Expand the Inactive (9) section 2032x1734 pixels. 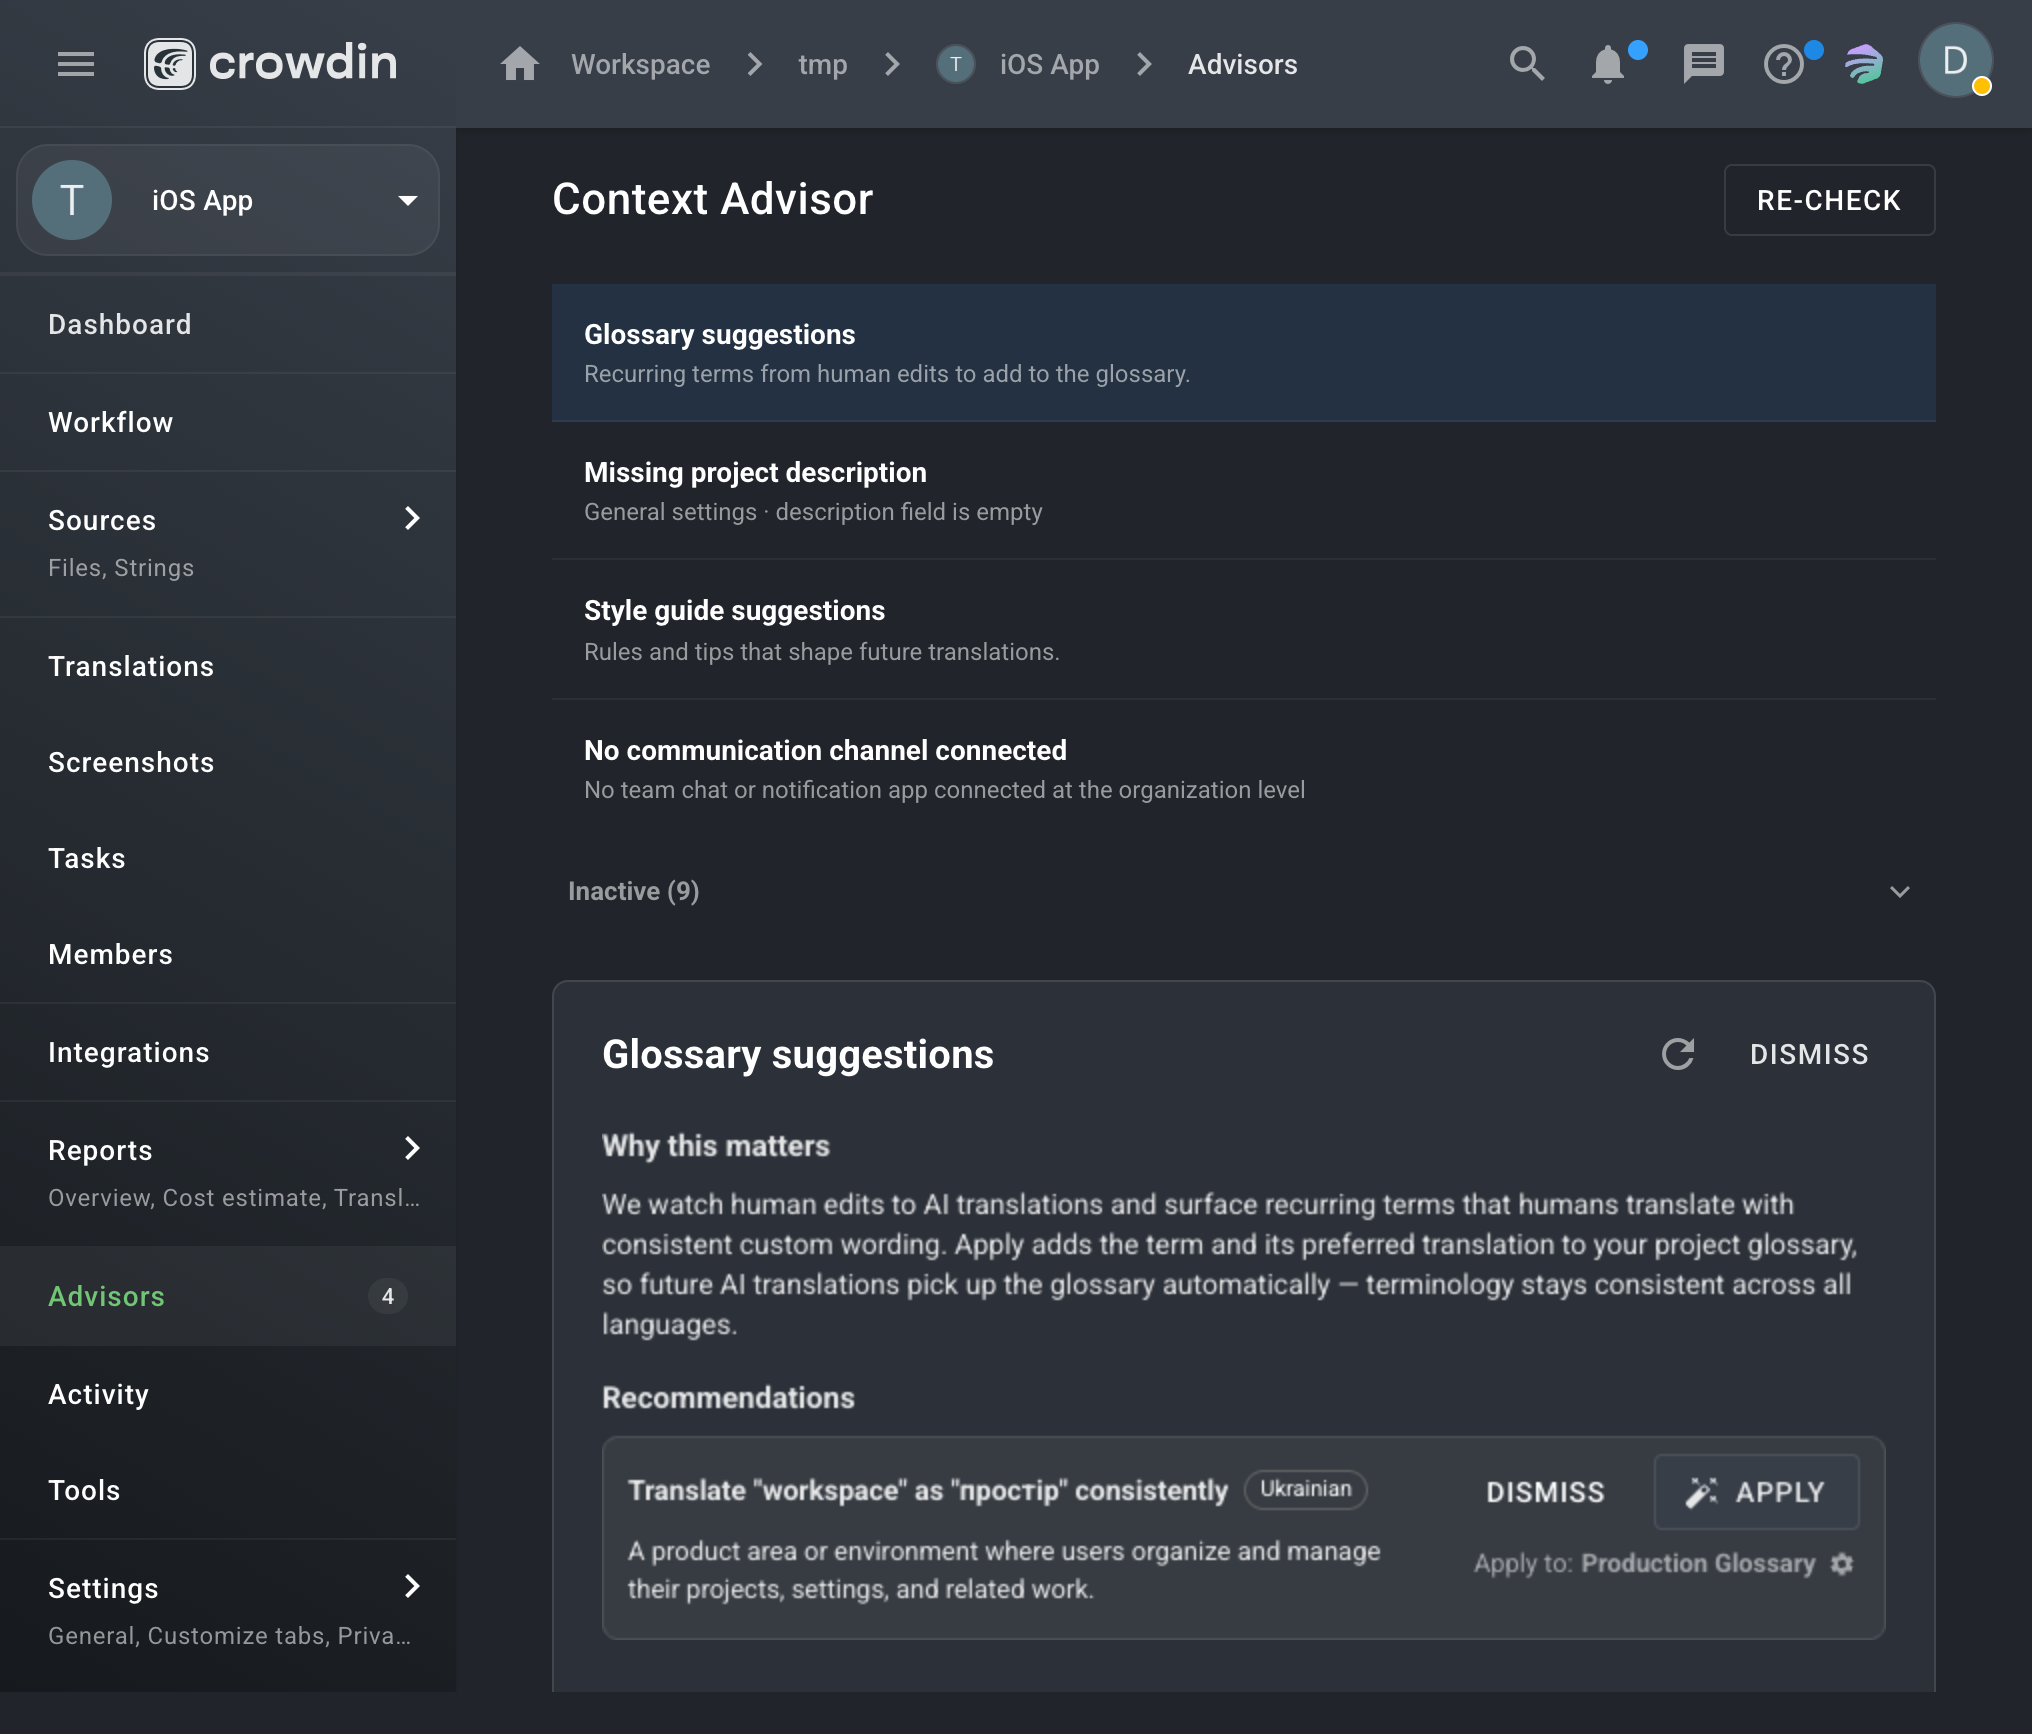1243,891
